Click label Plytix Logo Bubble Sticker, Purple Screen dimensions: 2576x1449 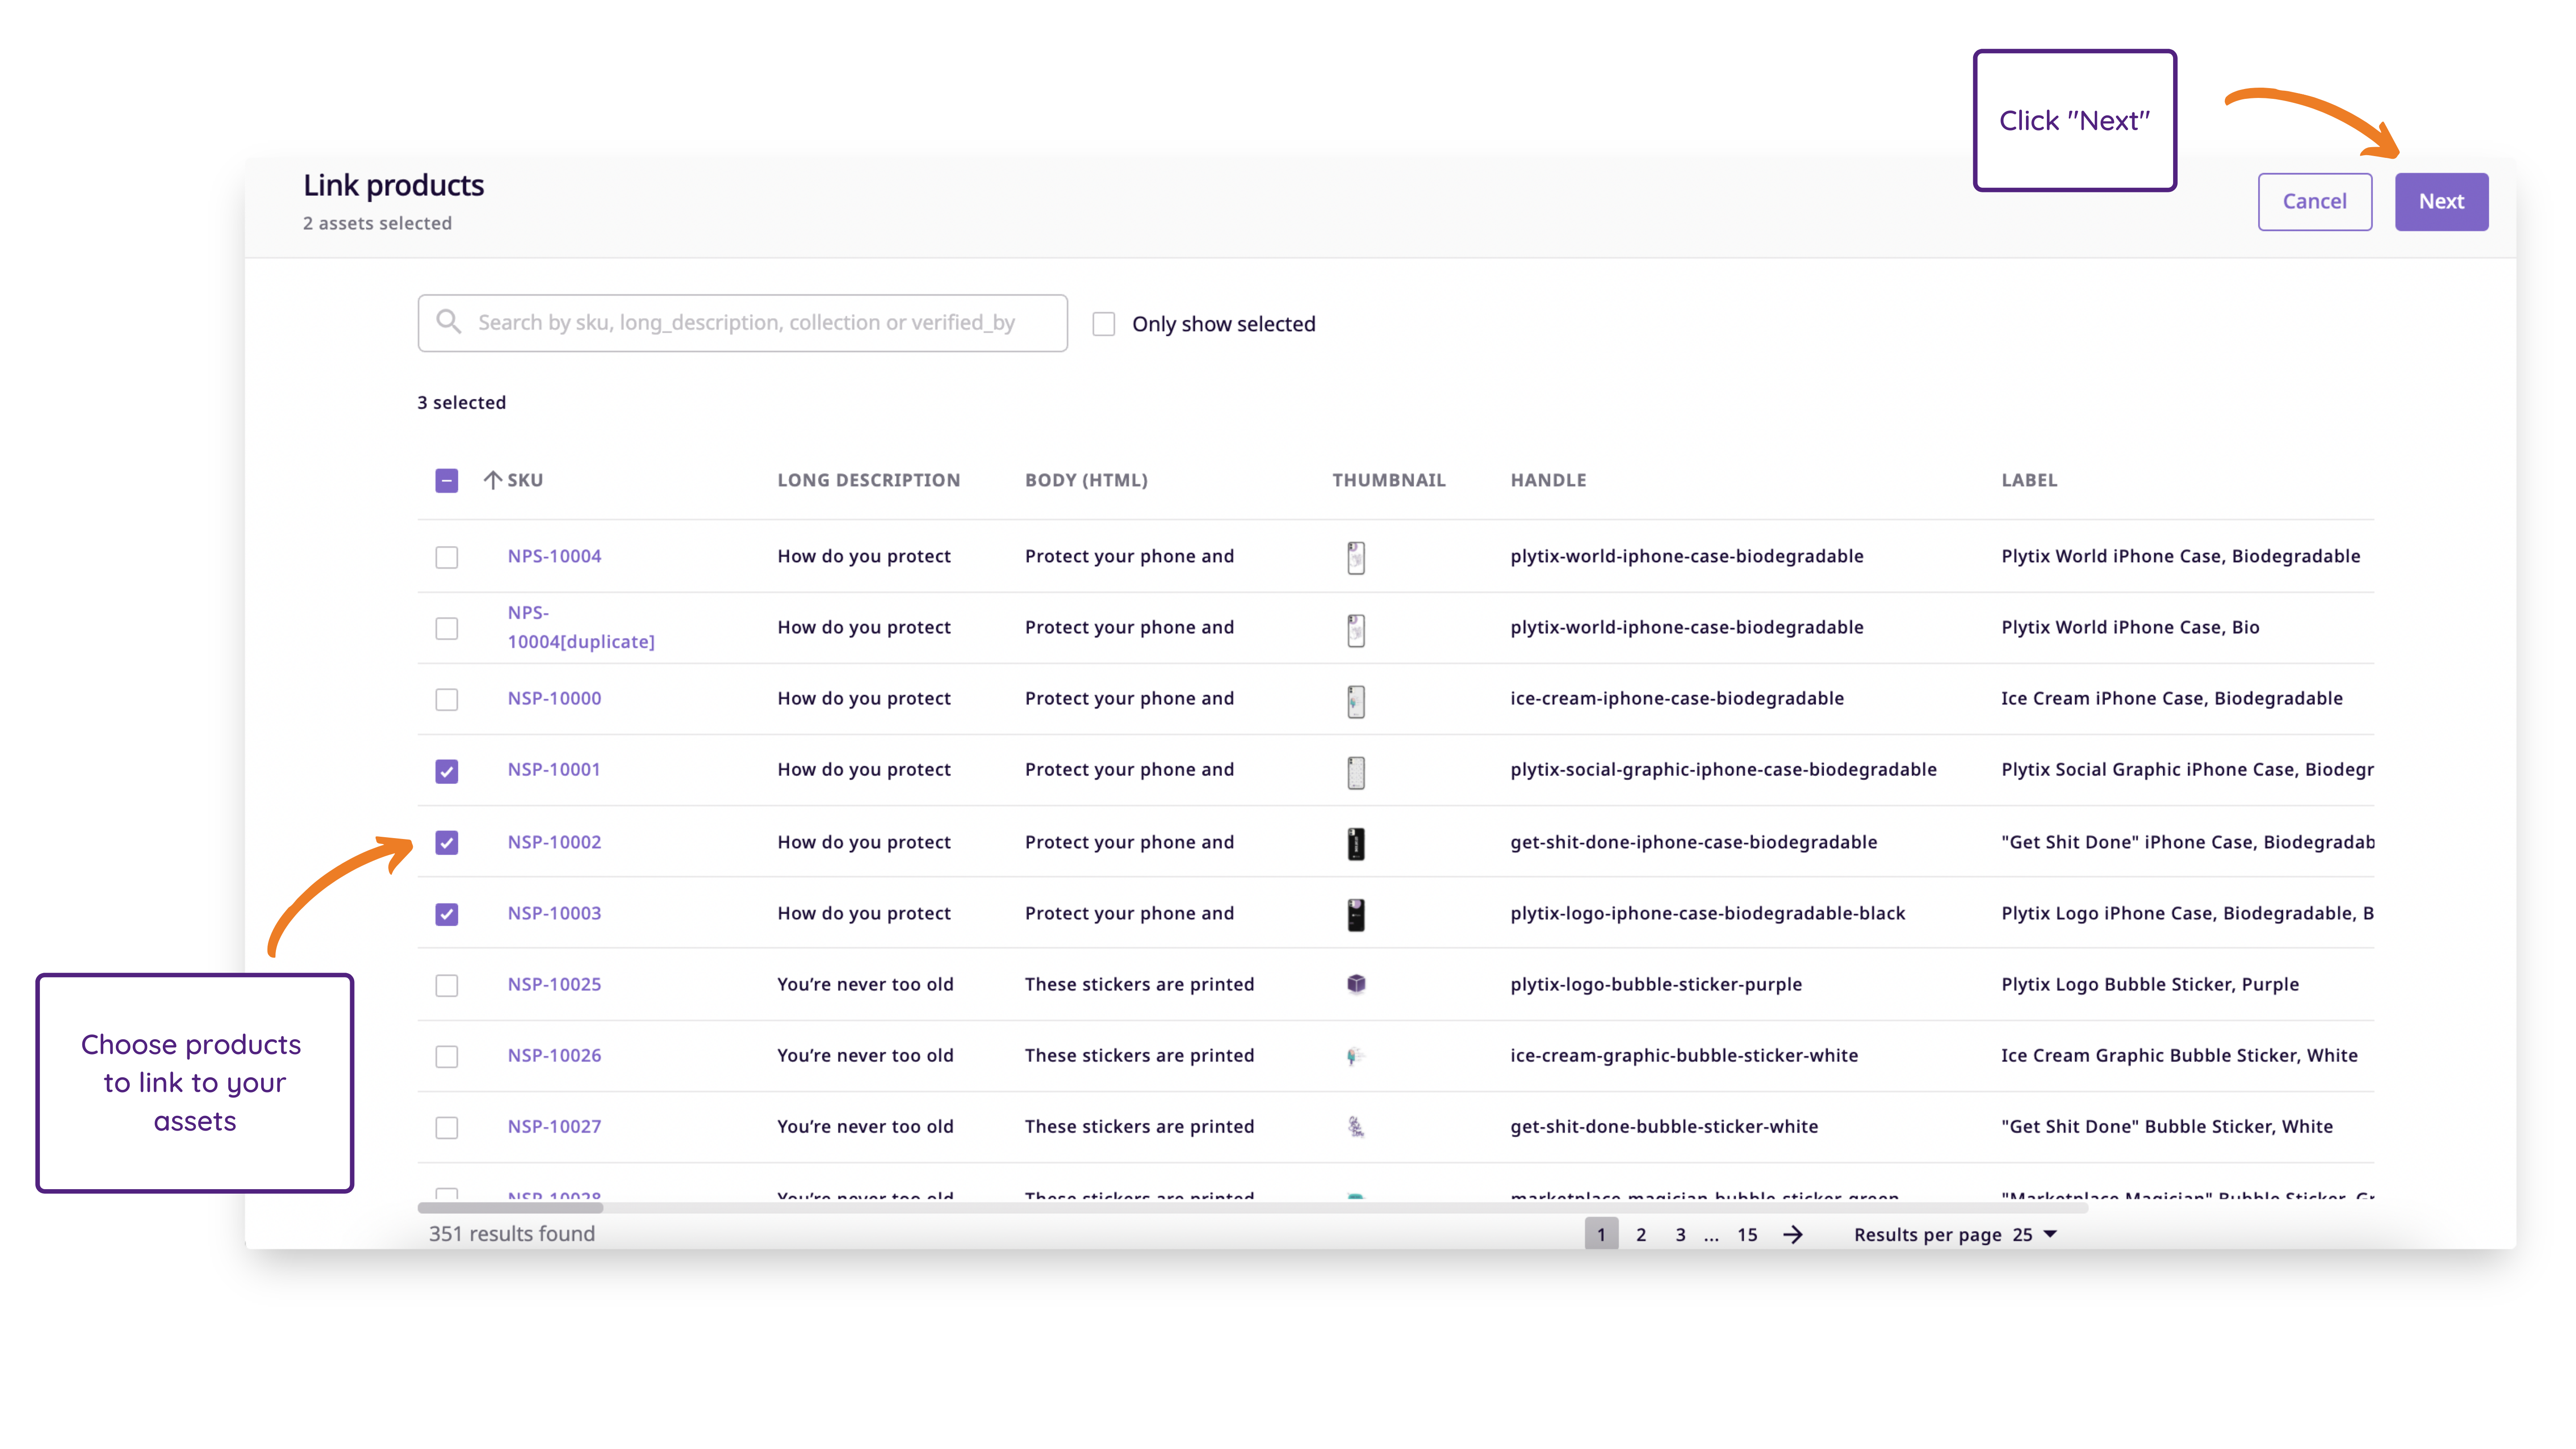2150,984
